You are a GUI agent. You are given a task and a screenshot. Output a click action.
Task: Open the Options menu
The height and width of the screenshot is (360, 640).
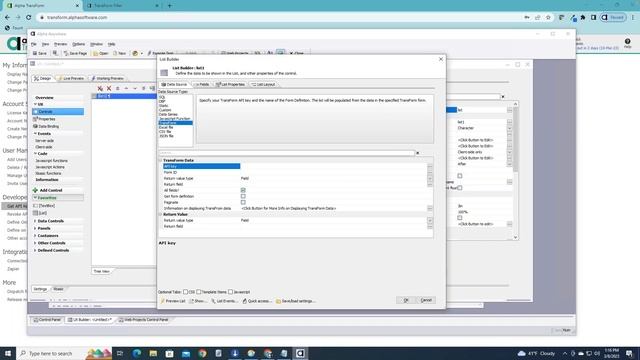[x=78, y=44]
